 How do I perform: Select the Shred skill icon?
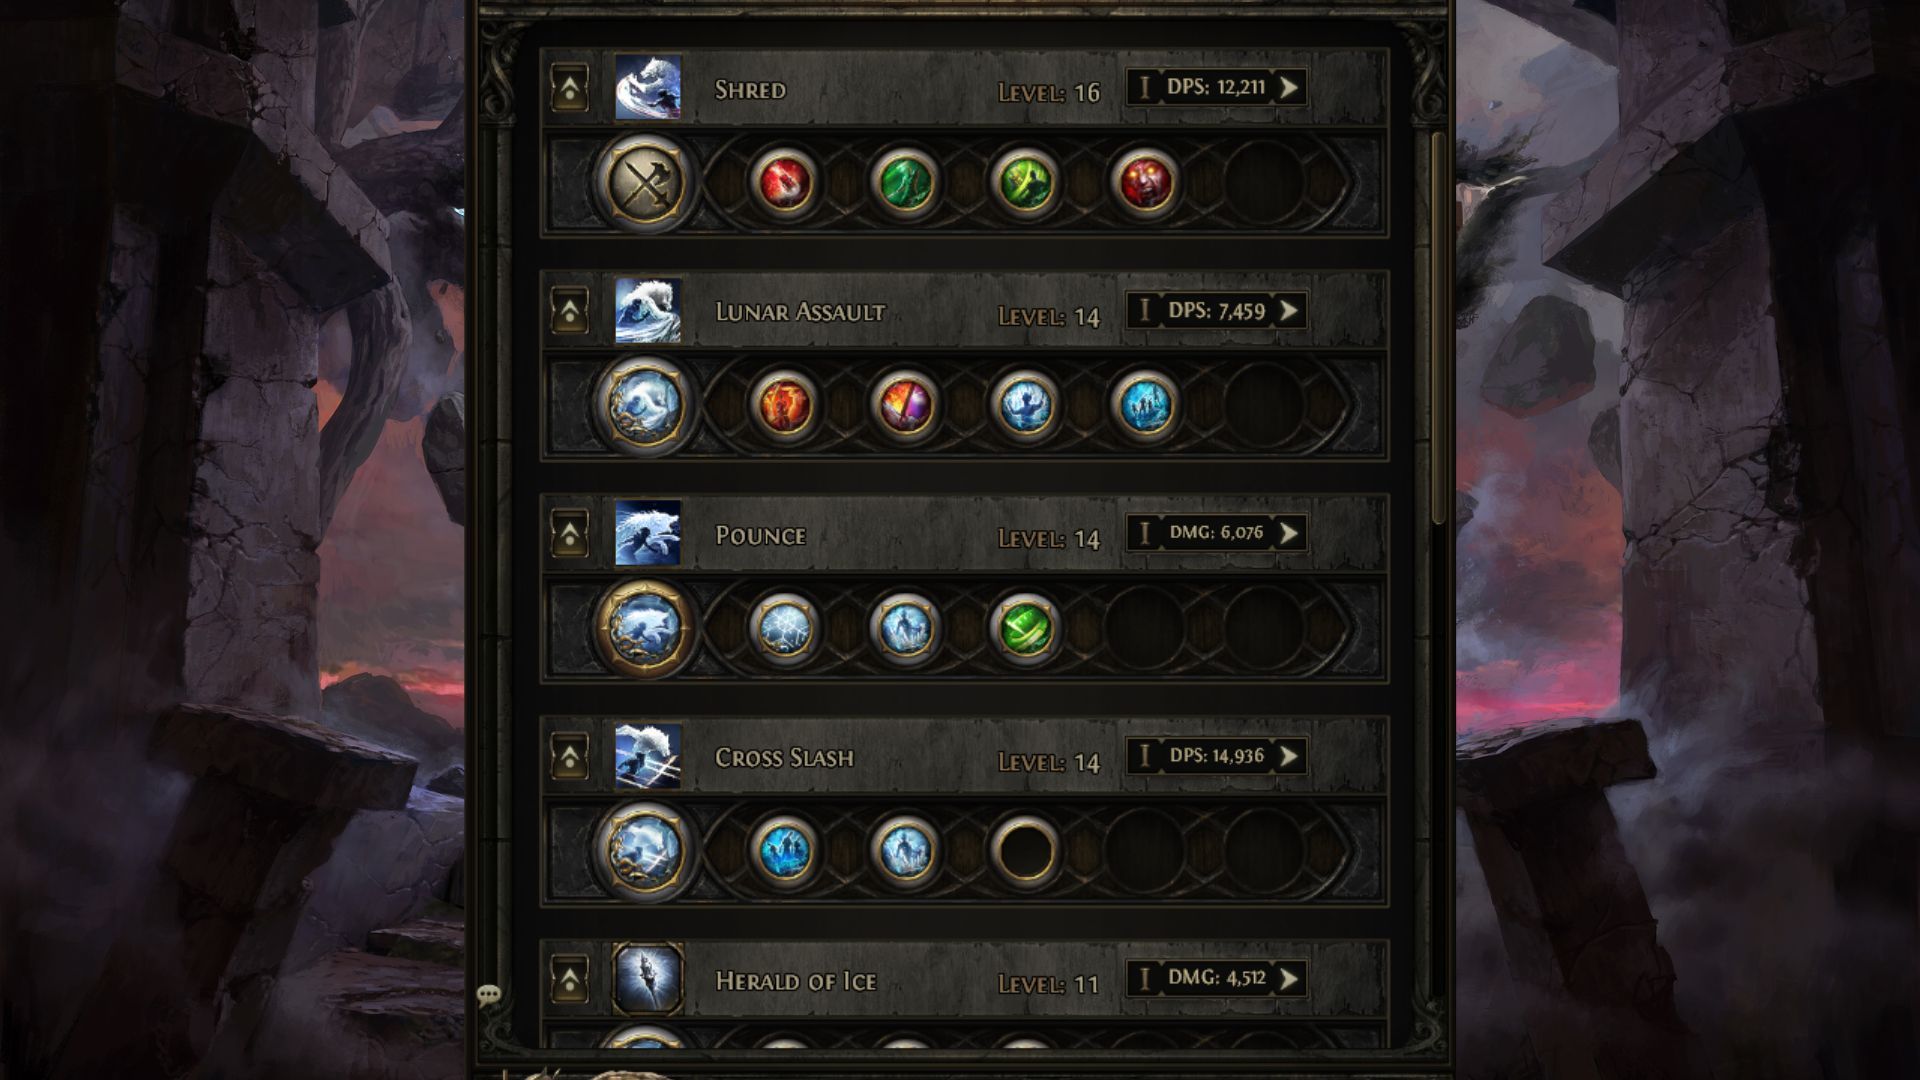tap(648, 88)
